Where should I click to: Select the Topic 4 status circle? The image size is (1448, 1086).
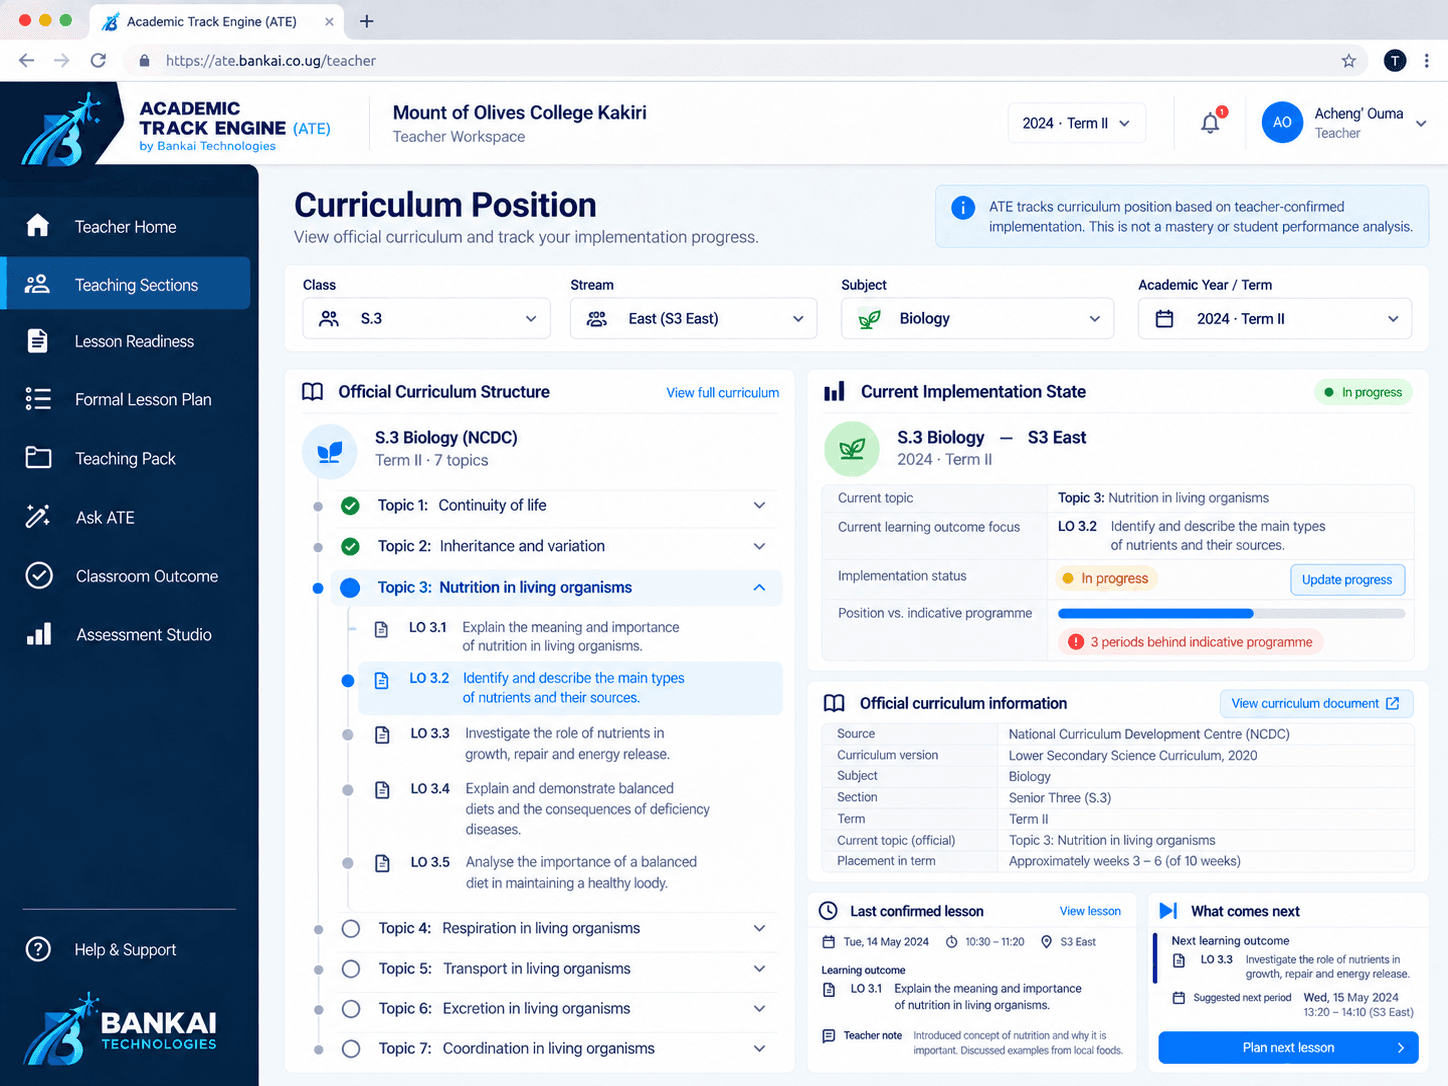[351, 929]
